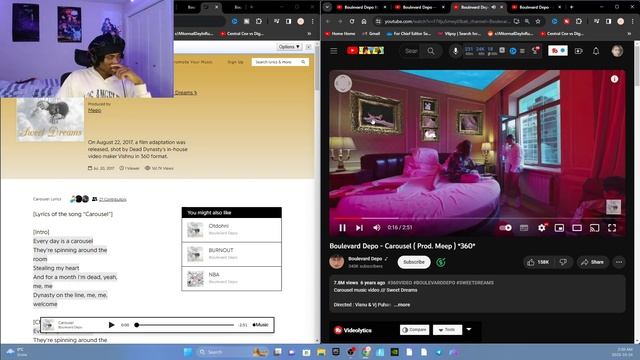Open BURNOUT song suggestion
This screenshot has width=640, height=360.
click(x=231, y=254)
